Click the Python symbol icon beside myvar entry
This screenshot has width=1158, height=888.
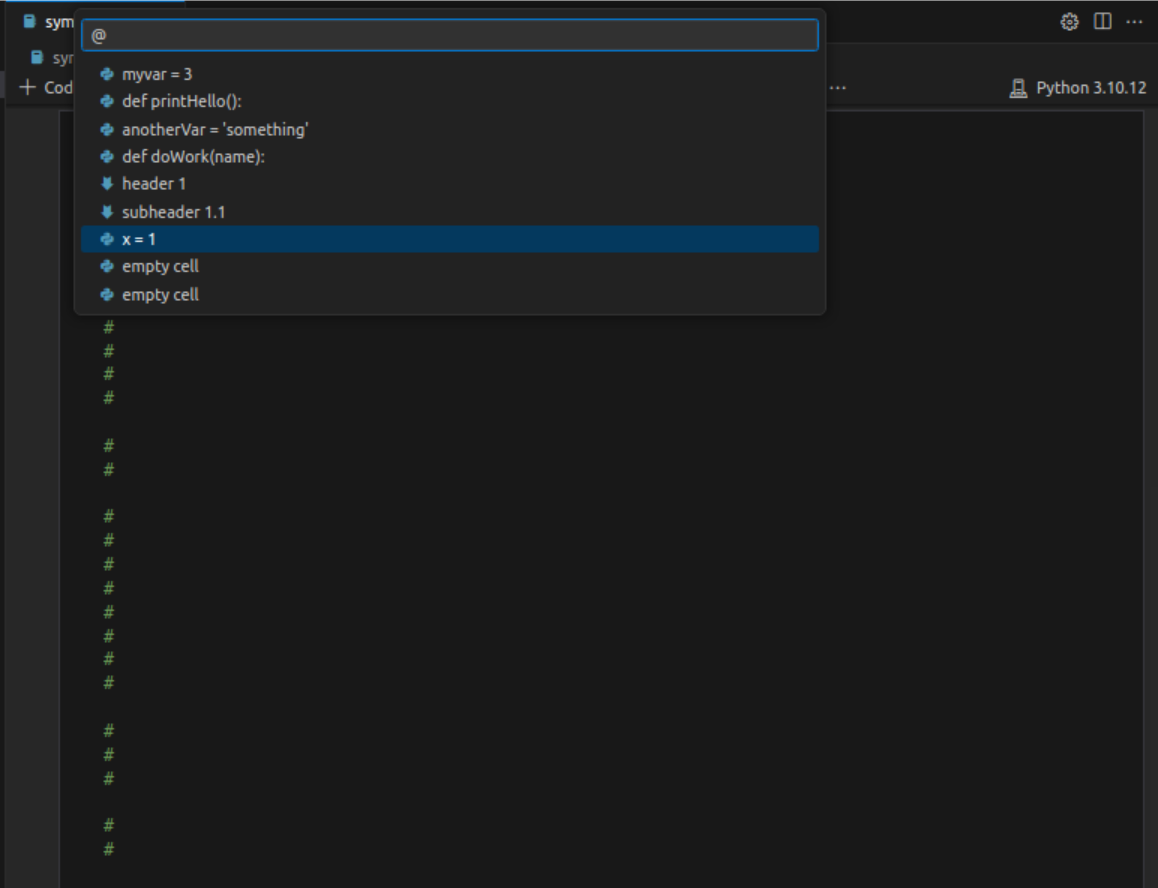click(x=106, y=74)
